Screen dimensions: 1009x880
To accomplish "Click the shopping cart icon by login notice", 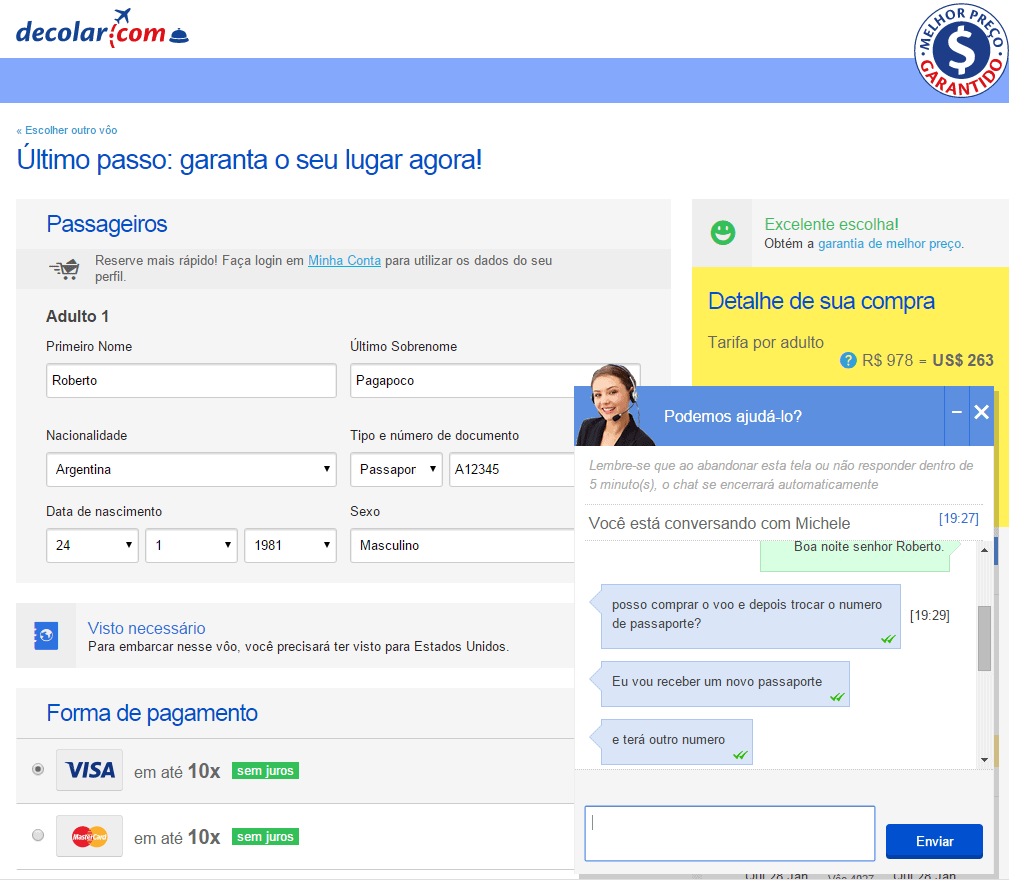I will pyautogui.click(x=65, y=268).
